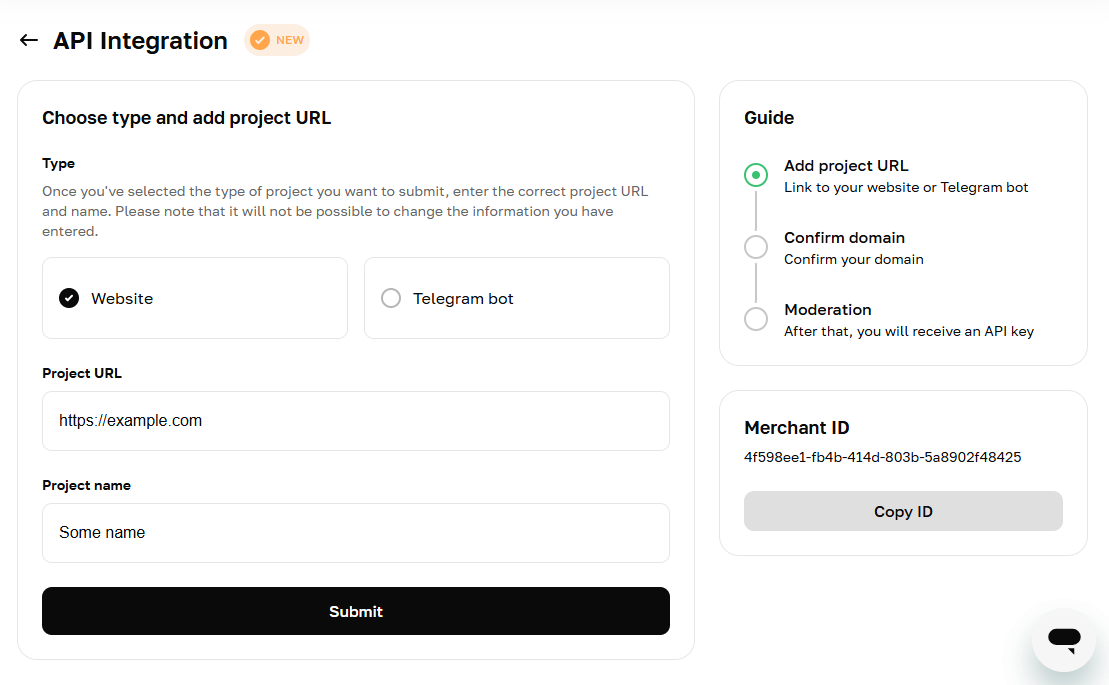
Task: Choose the Telegram bot type card
Action: click(x=517, y=298)
